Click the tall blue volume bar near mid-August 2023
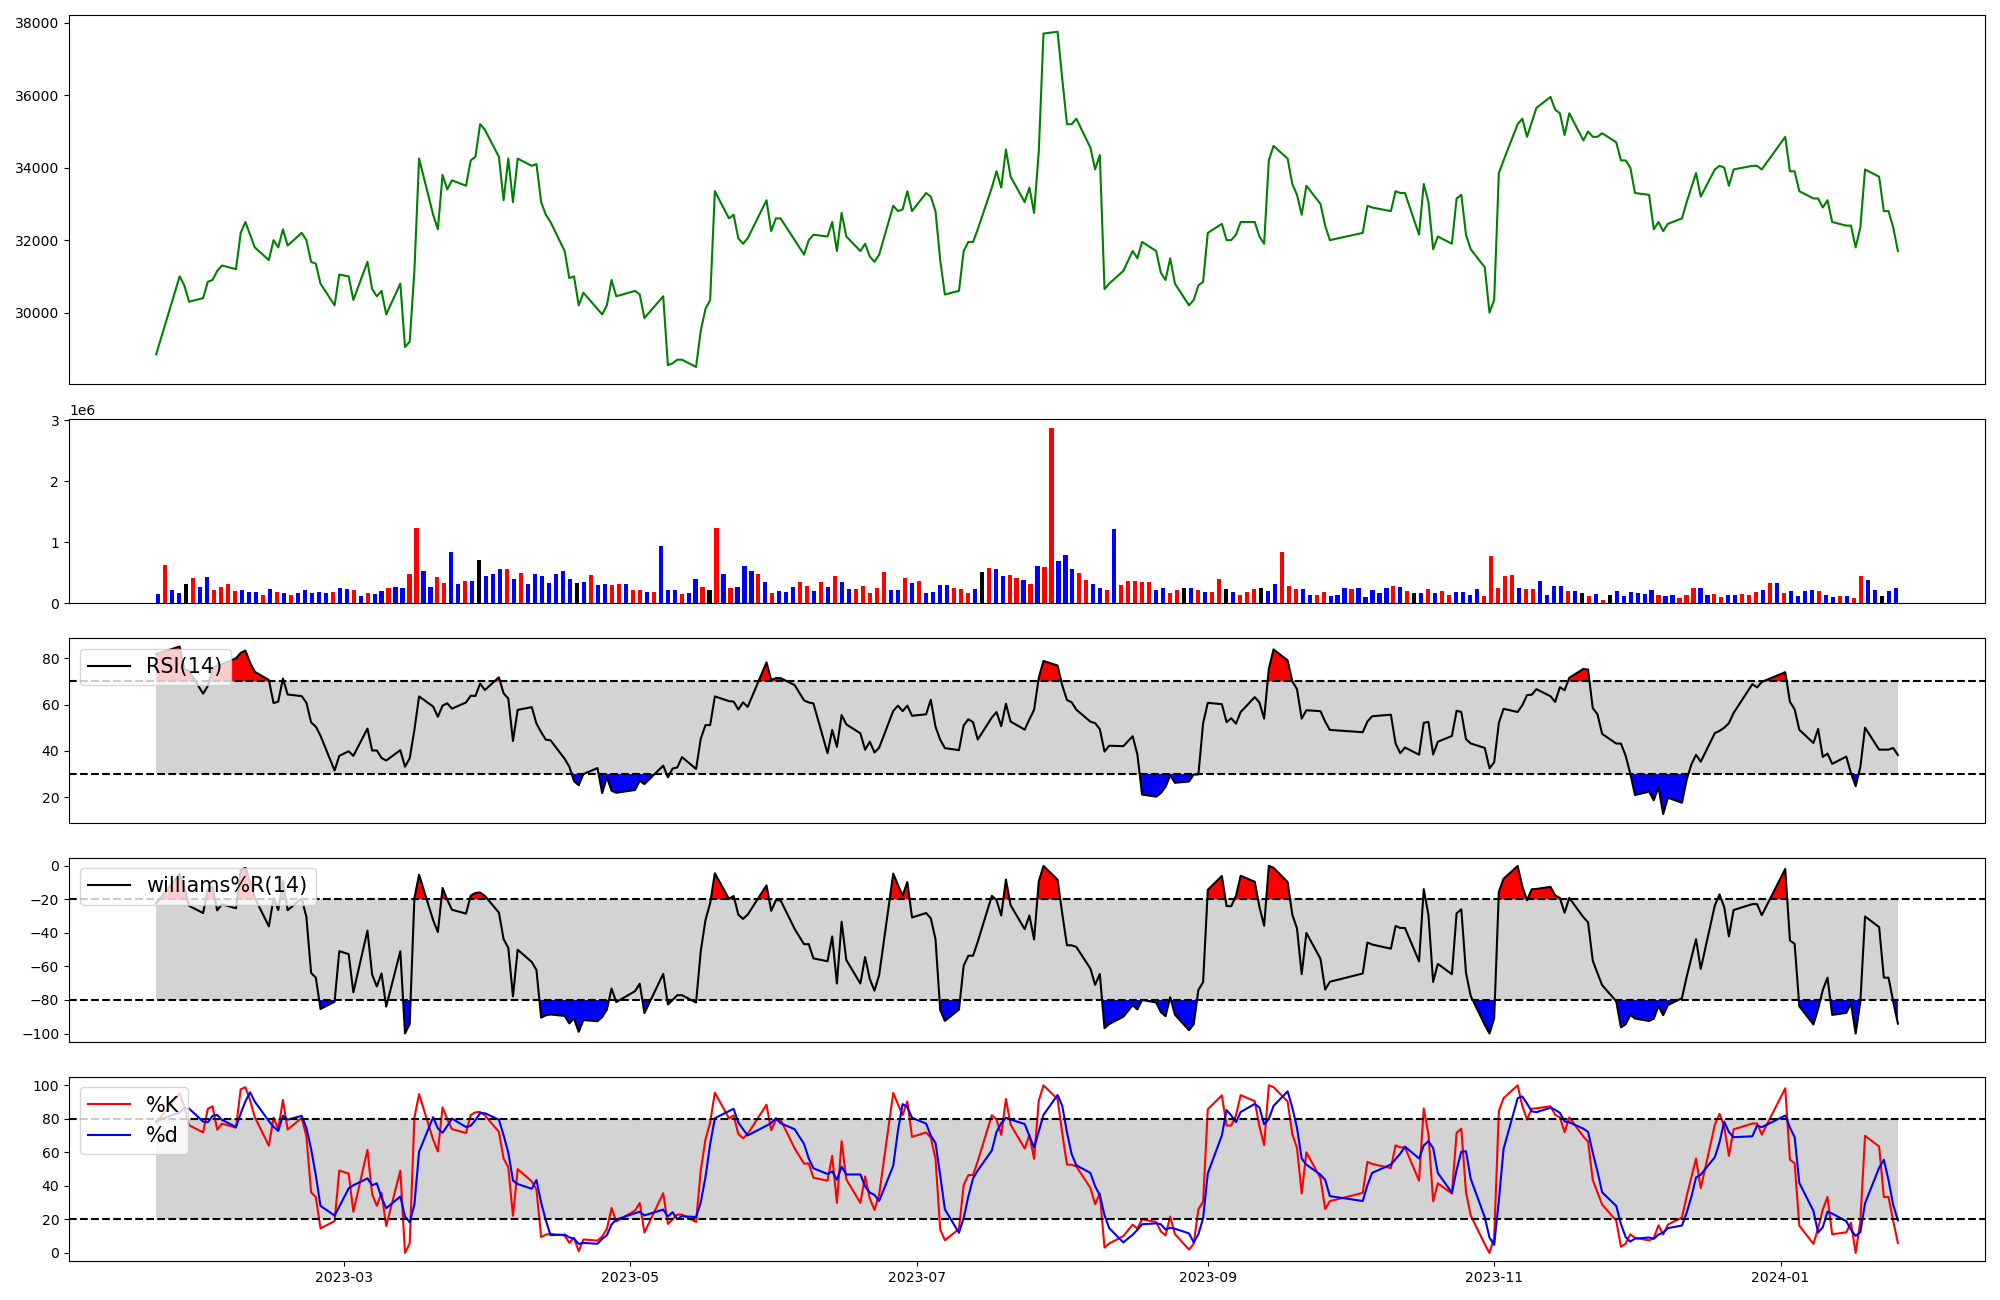 point(1114,566)
